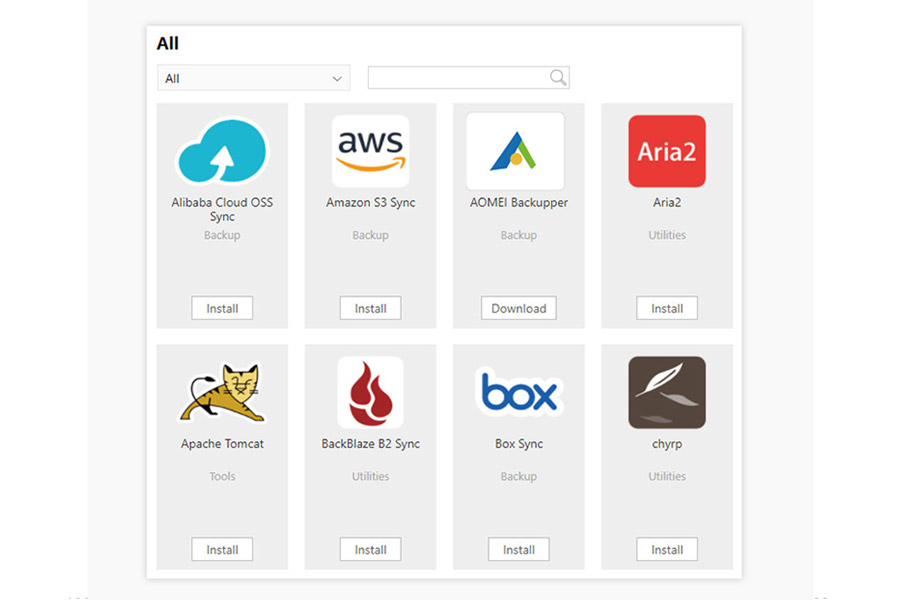Install the chyrp app
This screenshot has width=900, height=600.
(667, 549)
